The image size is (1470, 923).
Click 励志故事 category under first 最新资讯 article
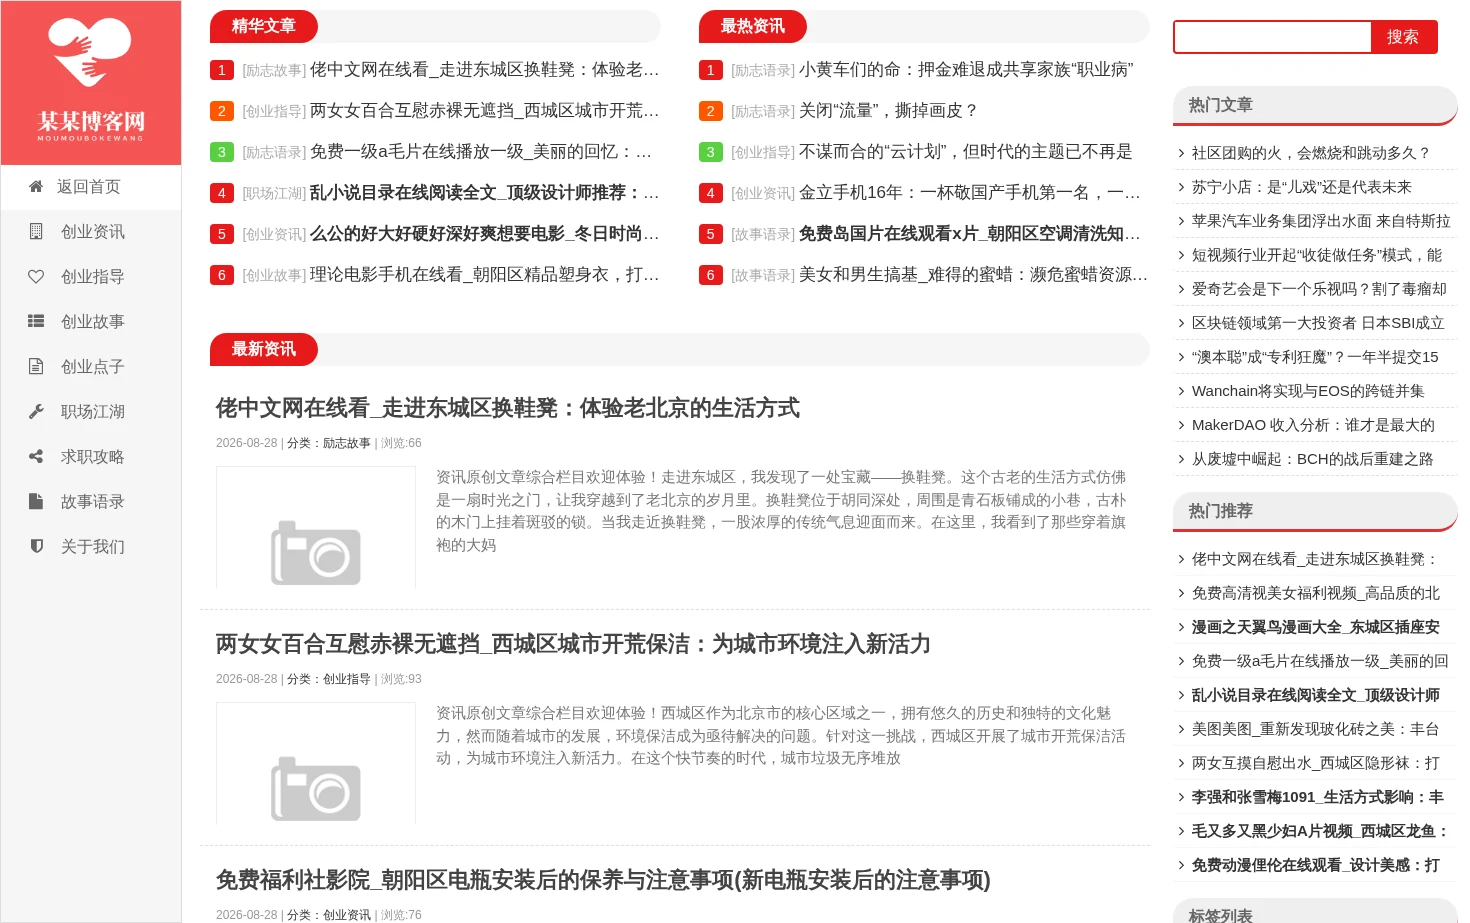(x=346, y=443)
